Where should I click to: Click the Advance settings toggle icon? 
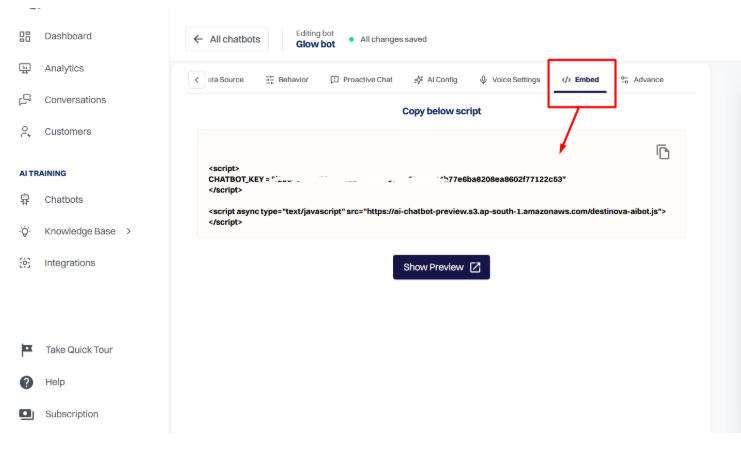coord(625,80)
